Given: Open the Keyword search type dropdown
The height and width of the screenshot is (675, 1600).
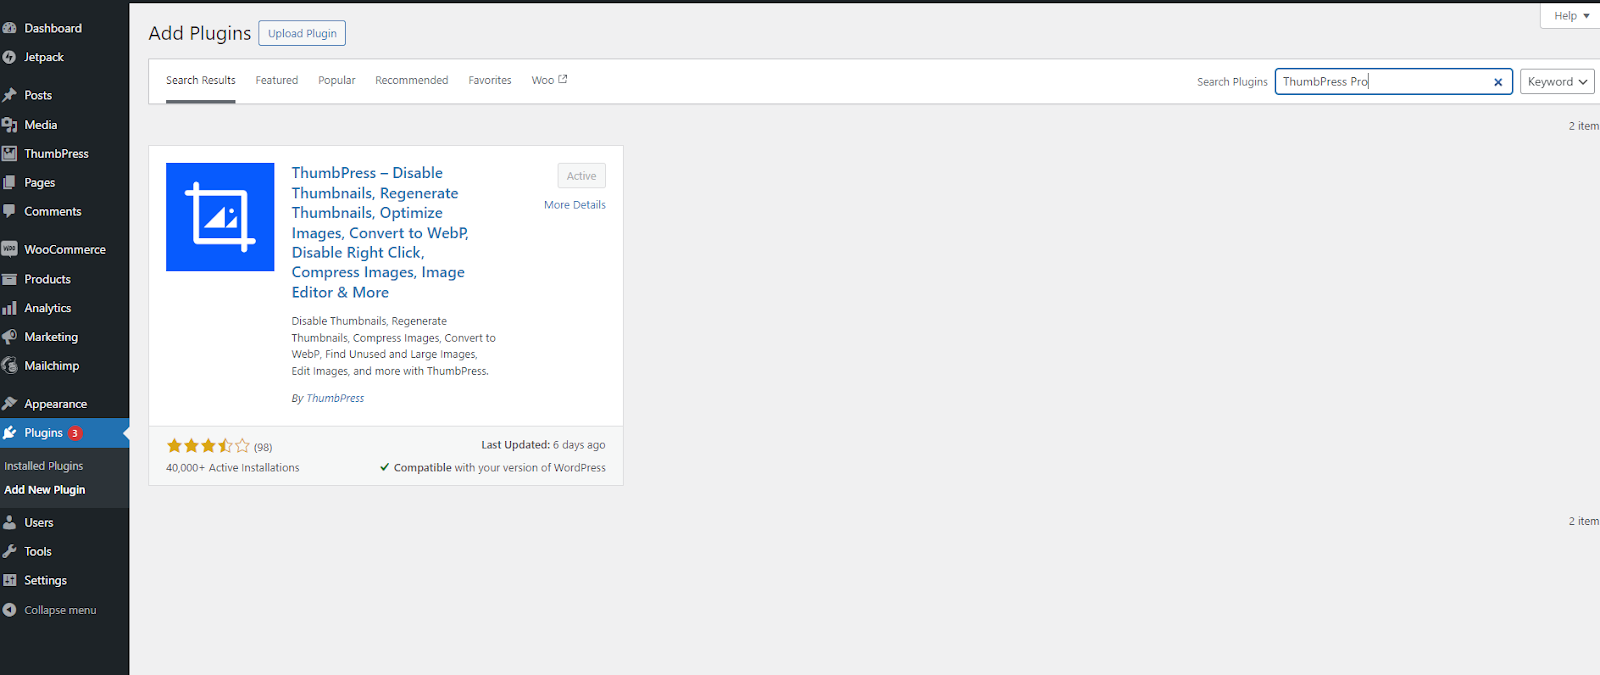Looking at the screenshot, I should 1557,82.
